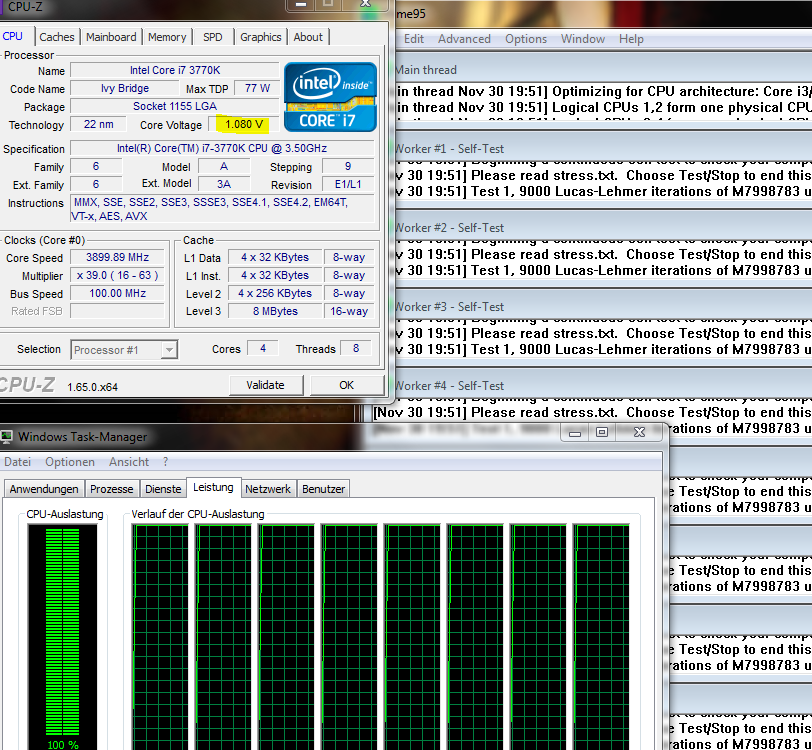Open the Benutzer tab in Task-Manager
812x750 pixels.
[323, 489]
